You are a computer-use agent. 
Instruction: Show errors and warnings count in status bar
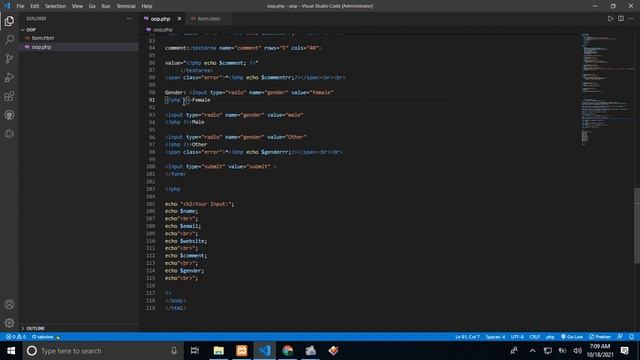click(16, 337)
